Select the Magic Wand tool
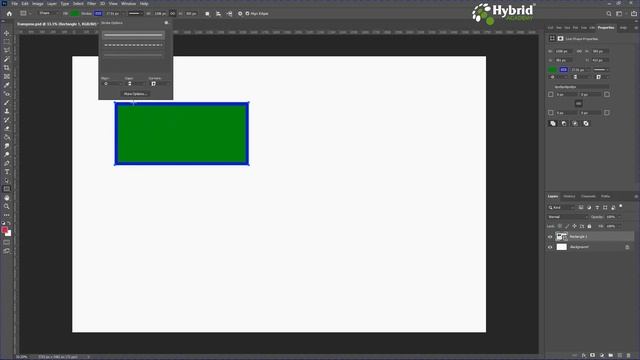640x360 pixels. coord(7,59)
